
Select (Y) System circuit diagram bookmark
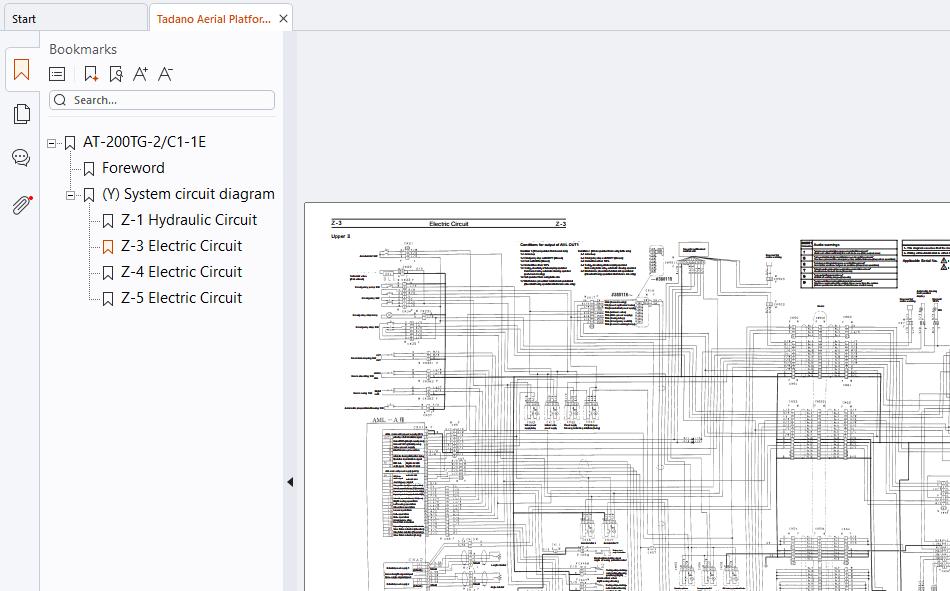pos(188,194)
